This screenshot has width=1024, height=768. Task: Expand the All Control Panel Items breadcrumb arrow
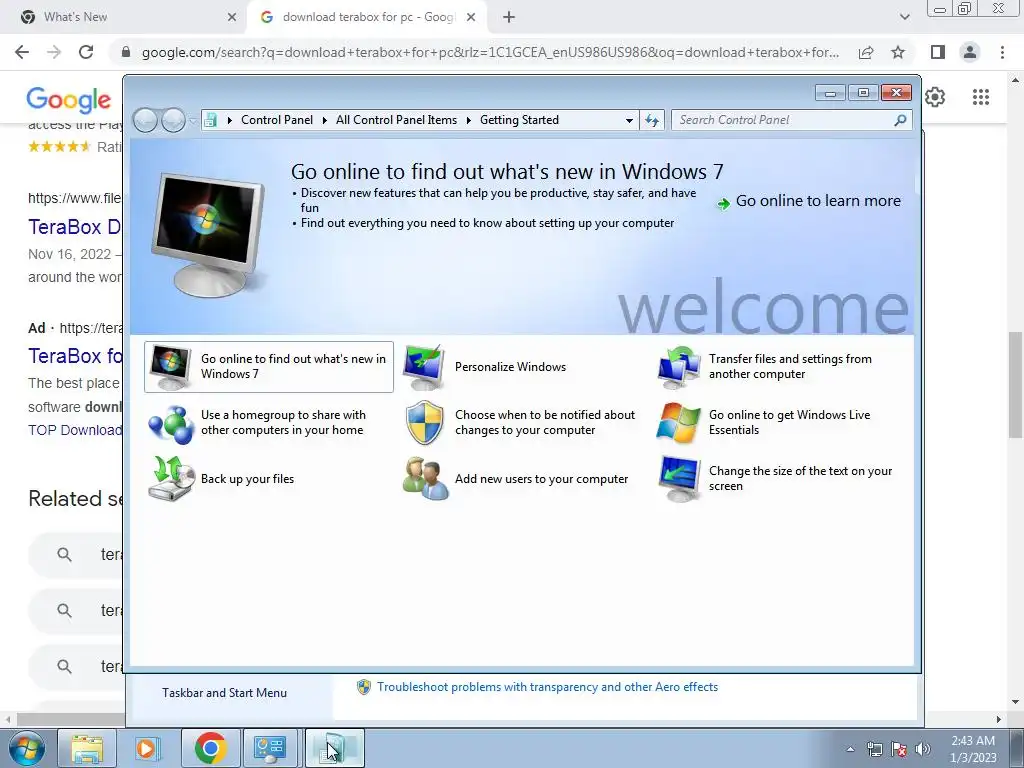click(x=468, y=120)
